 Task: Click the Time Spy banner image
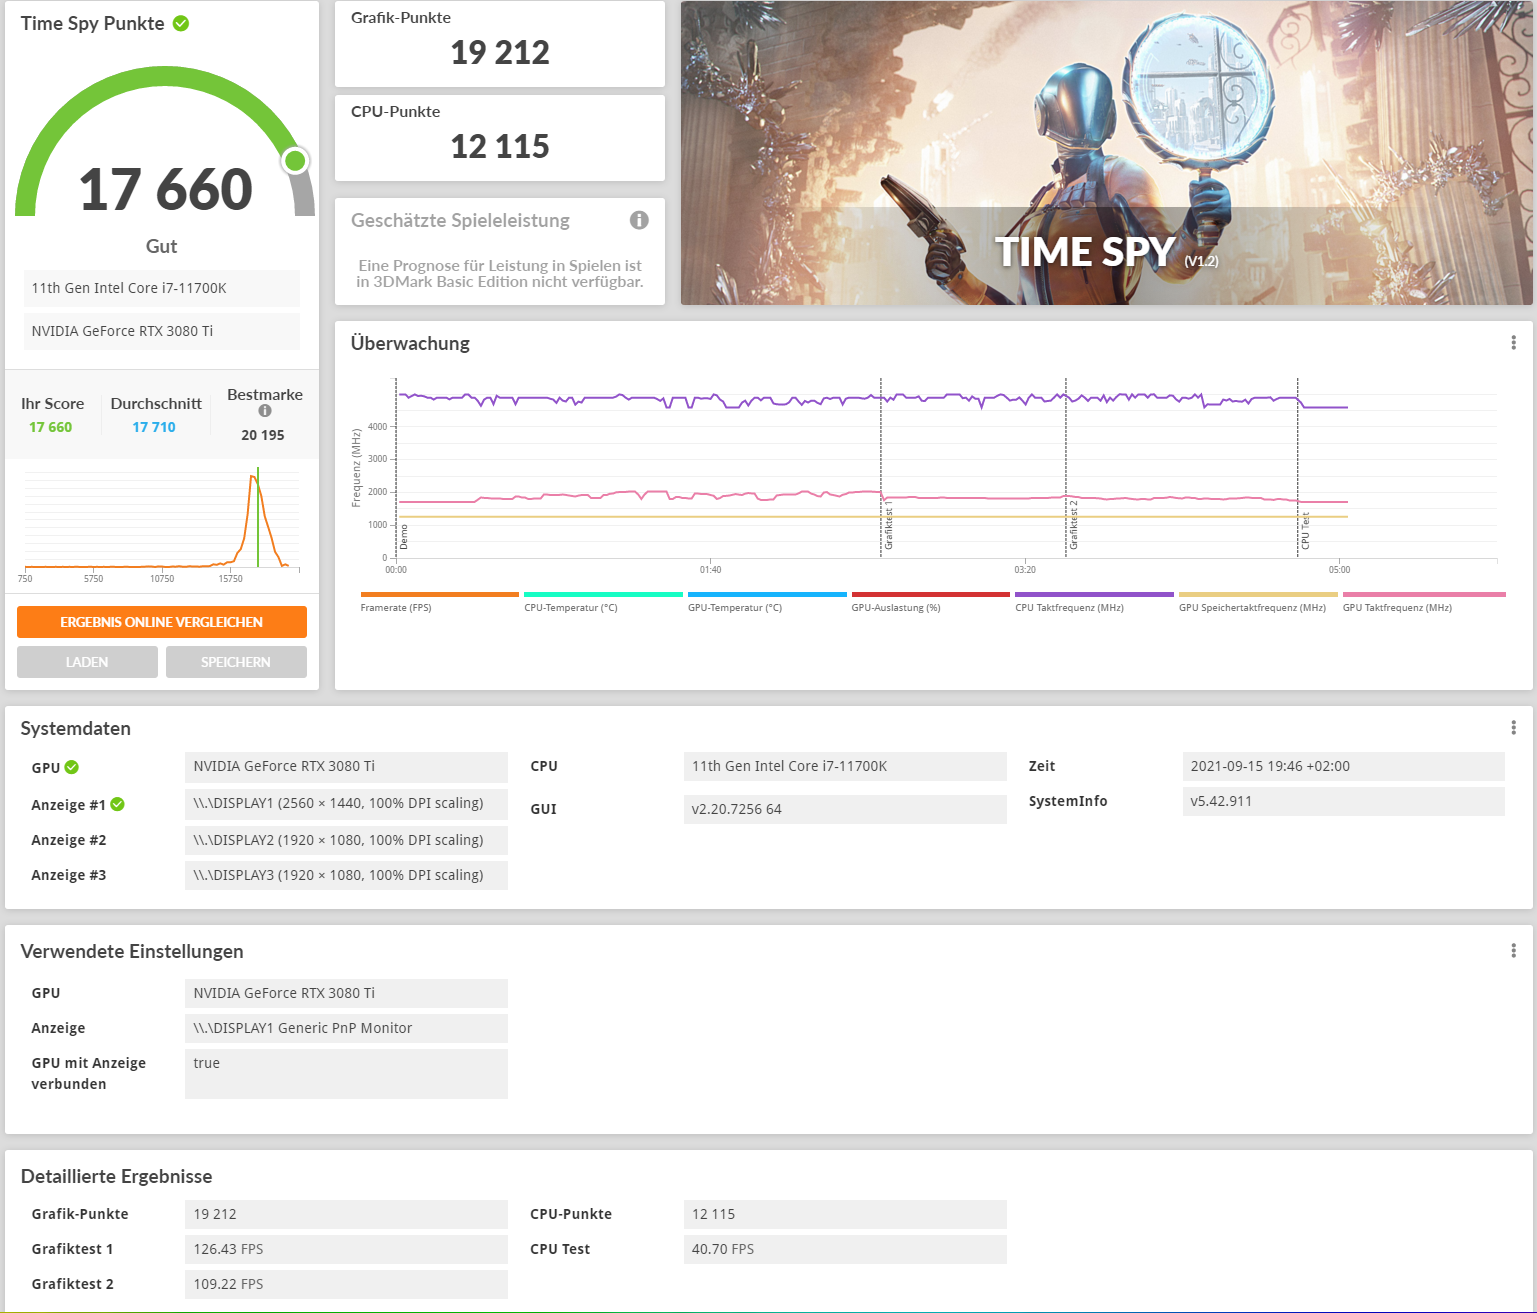pos(1106,153)
